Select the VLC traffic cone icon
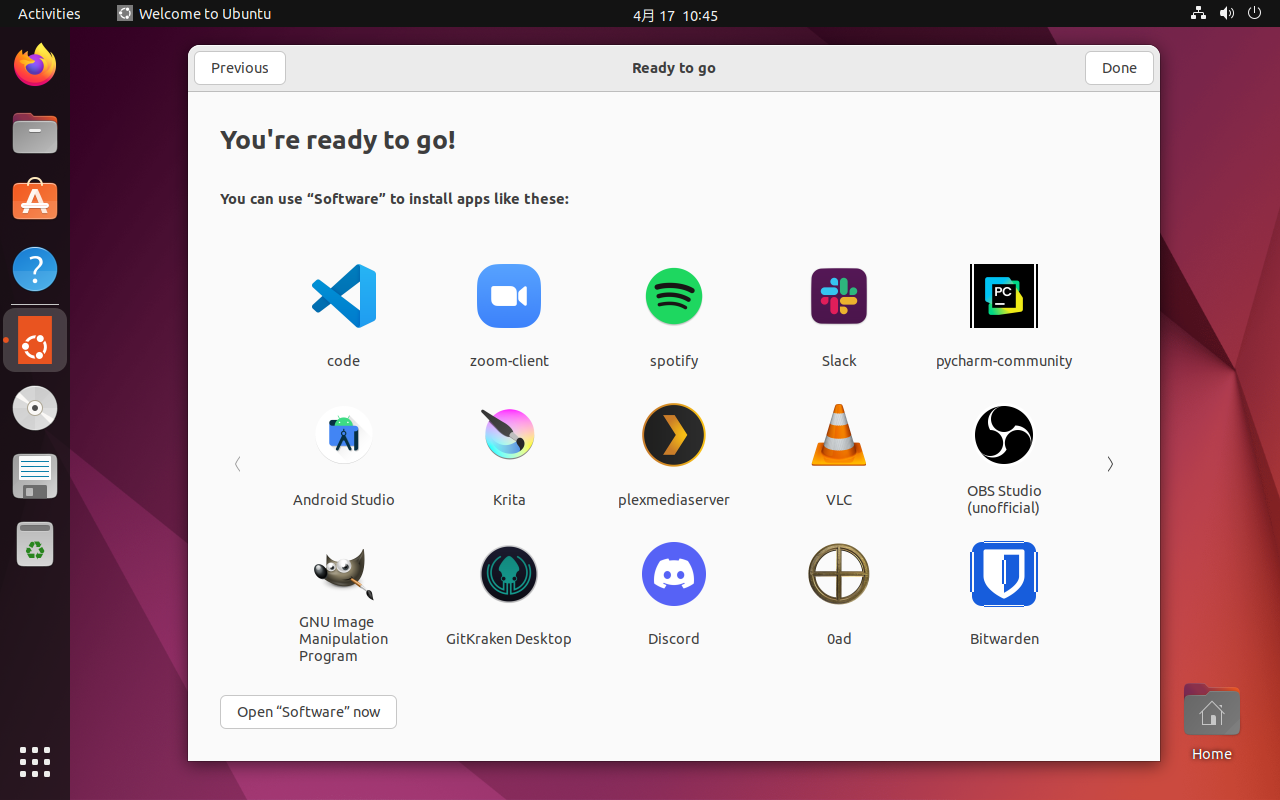The height and width of the screenshot is (800, 1280). coord(838,434)
